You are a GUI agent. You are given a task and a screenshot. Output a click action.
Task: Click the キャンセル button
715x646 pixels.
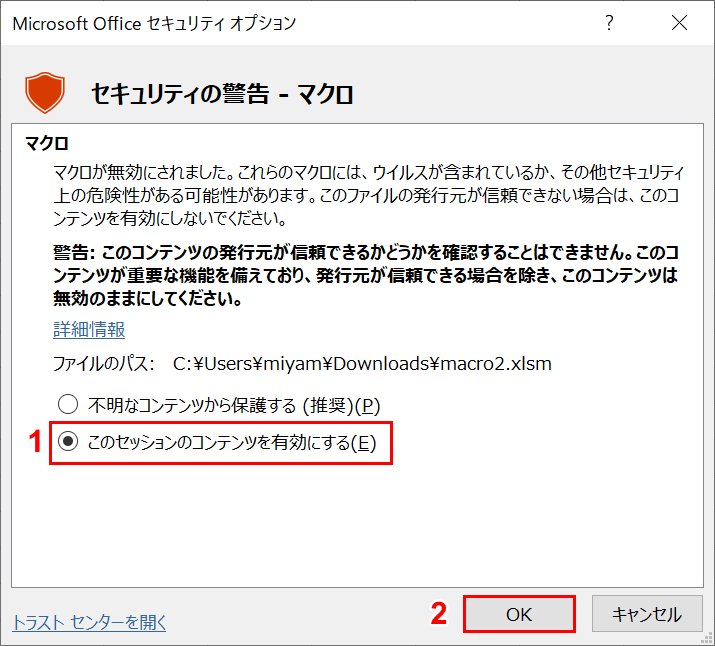point(647,614)
